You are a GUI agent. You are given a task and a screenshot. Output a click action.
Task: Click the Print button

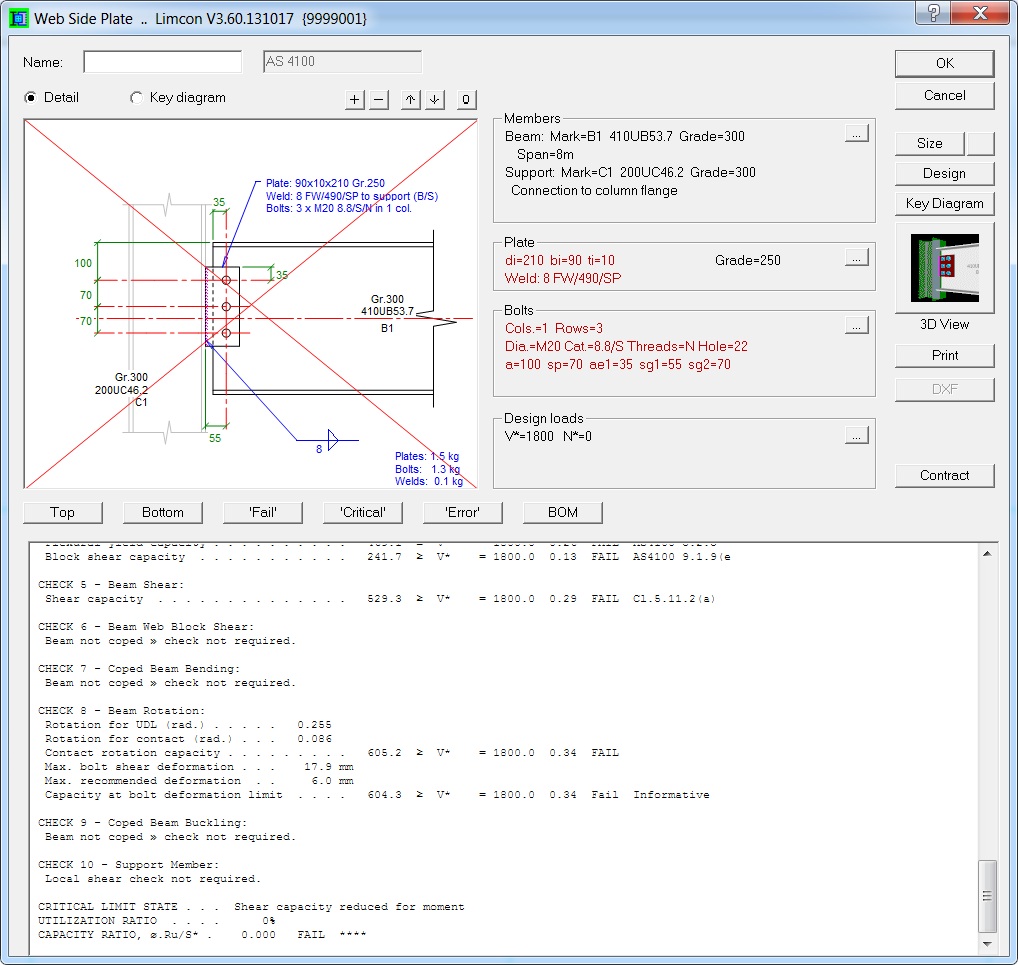944,355
